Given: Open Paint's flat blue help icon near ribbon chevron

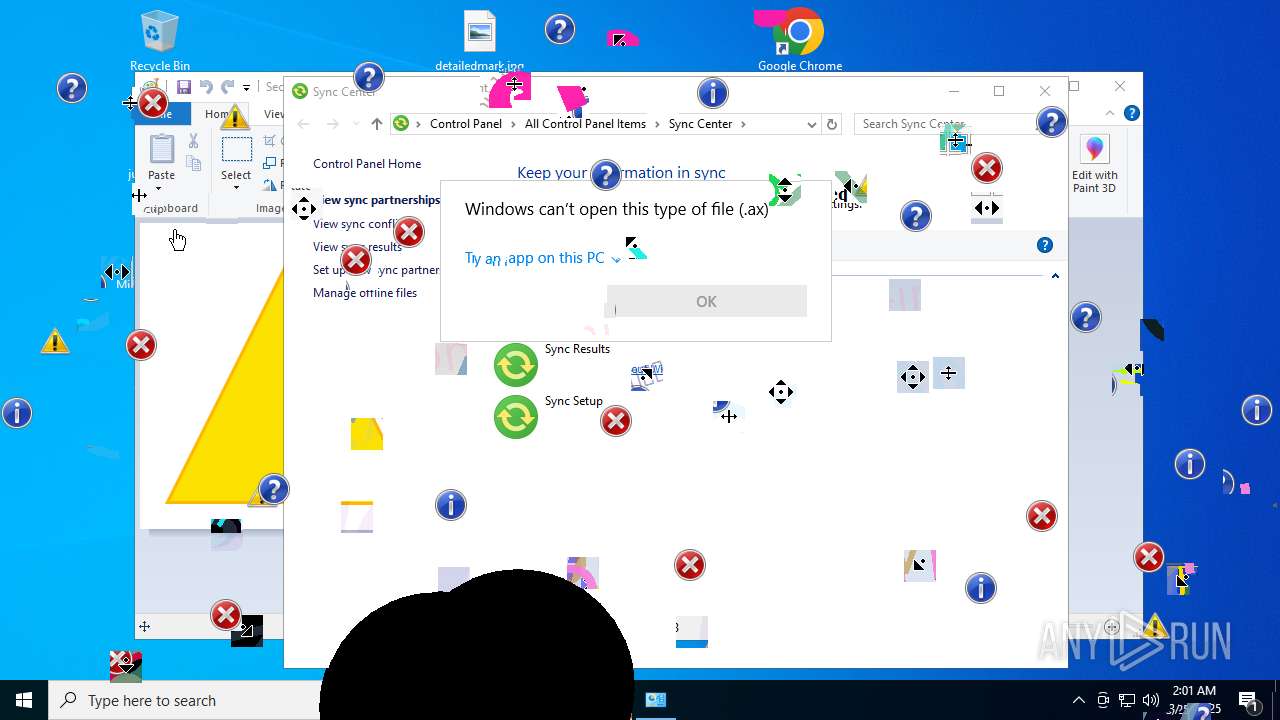Looking at the screenshot, I should [1130, 114].
